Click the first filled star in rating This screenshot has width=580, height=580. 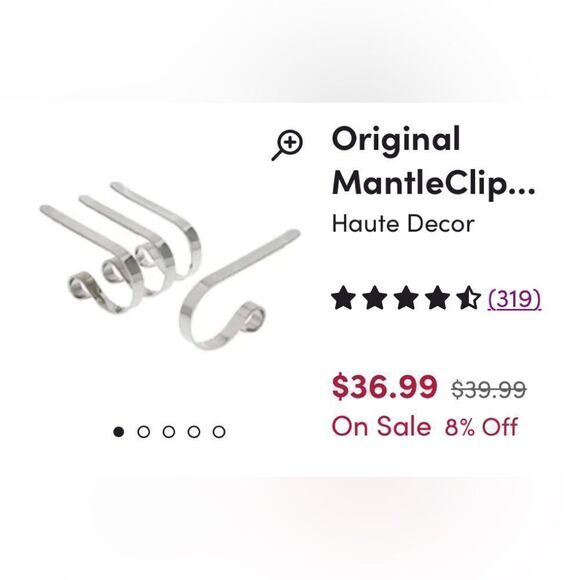(x=343, y=297)
